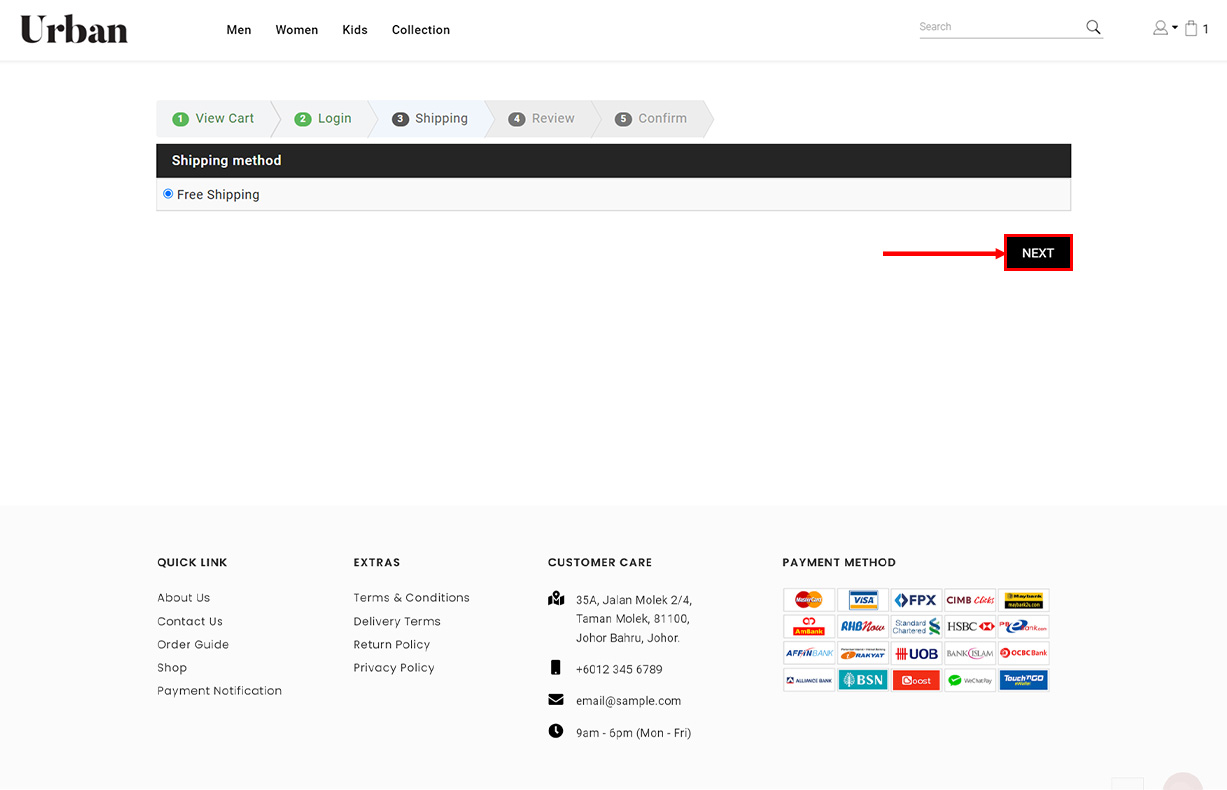Viewport: 1227px width, 790px height.
Task: Click the AmBank payment icon
Action: [809, 627]
